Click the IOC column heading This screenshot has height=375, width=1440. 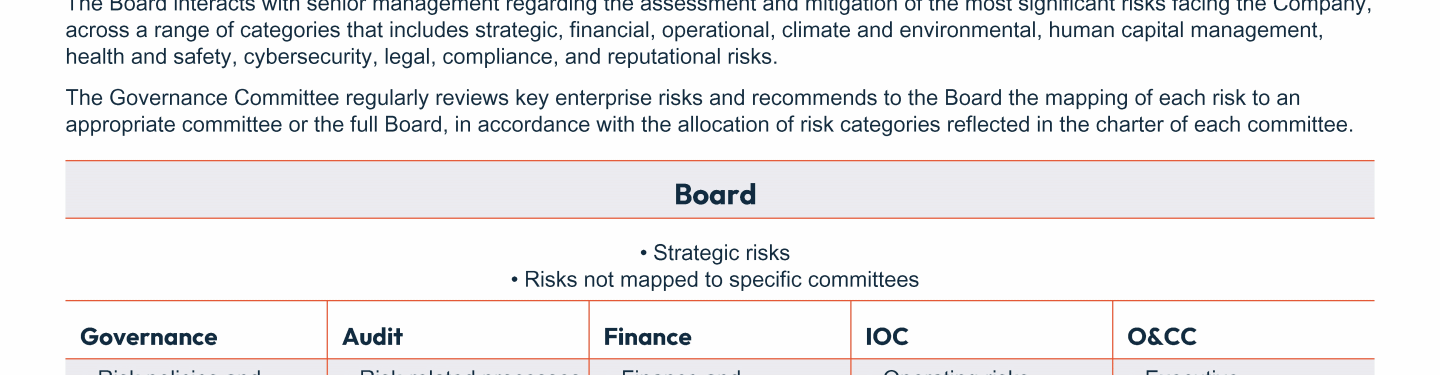(x=887, y=337)
